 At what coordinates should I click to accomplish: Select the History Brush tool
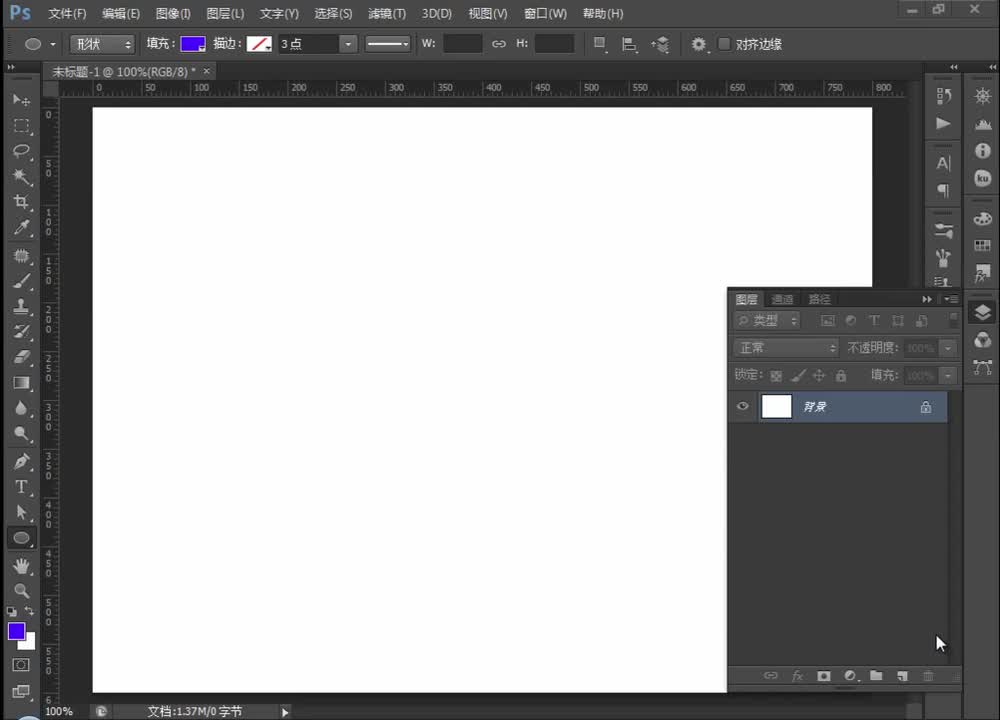tap(21, 332)
